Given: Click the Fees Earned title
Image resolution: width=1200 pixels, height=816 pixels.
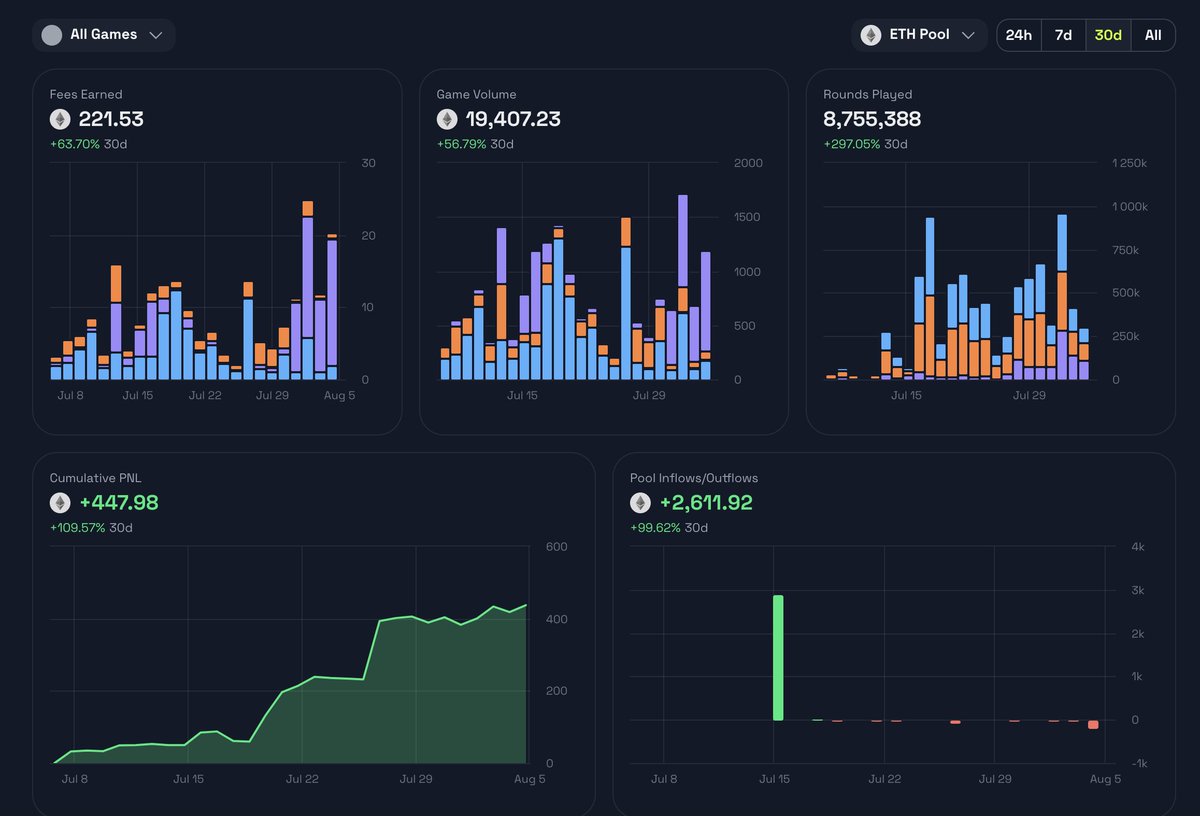Looking at the screenshot, I should pyautogui.click(x=86, y=94).
